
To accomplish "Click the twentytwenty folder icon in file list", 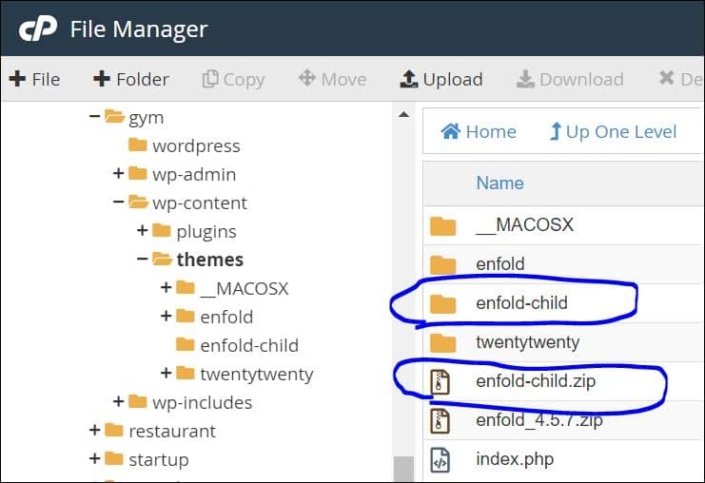I will (x=442, y=343).
